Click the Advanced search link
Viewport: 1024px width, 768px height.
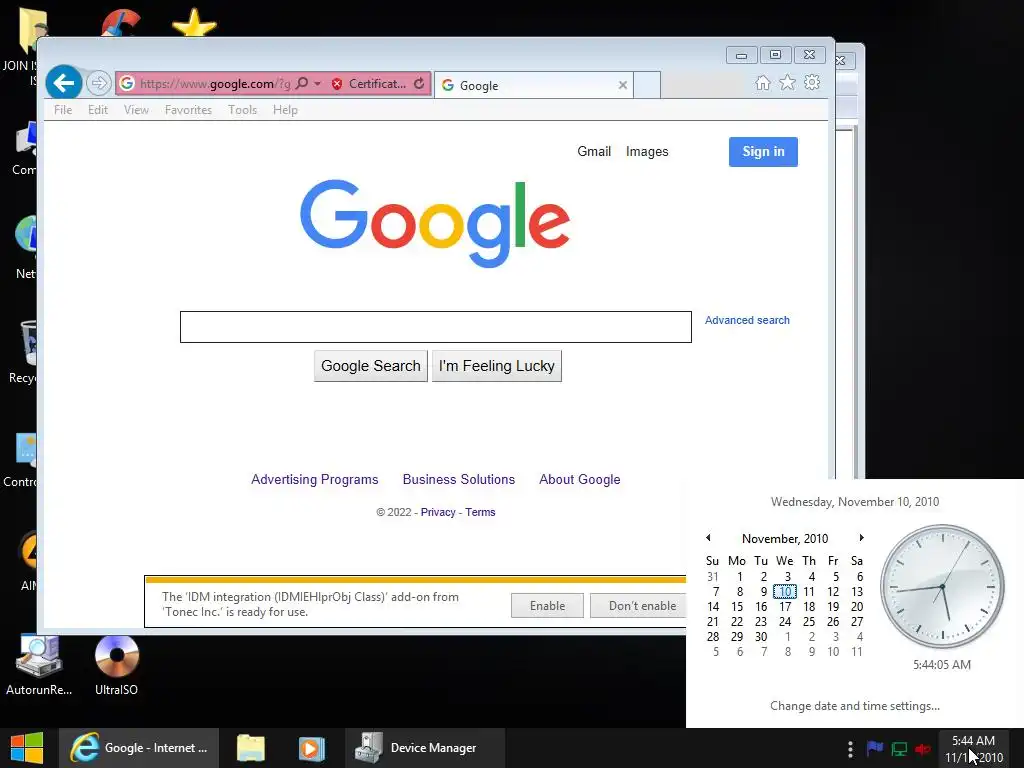click(747, 320)
